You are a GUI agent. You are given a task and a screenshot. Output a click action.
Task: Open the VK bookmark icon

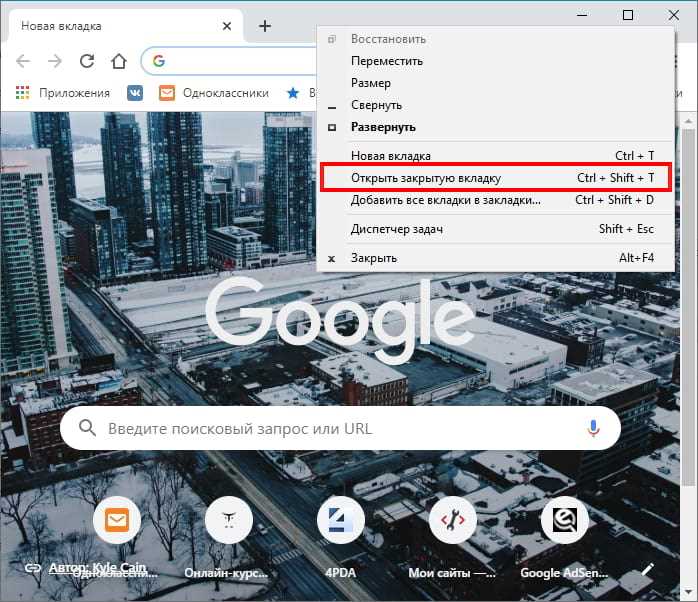click(135, 93)
